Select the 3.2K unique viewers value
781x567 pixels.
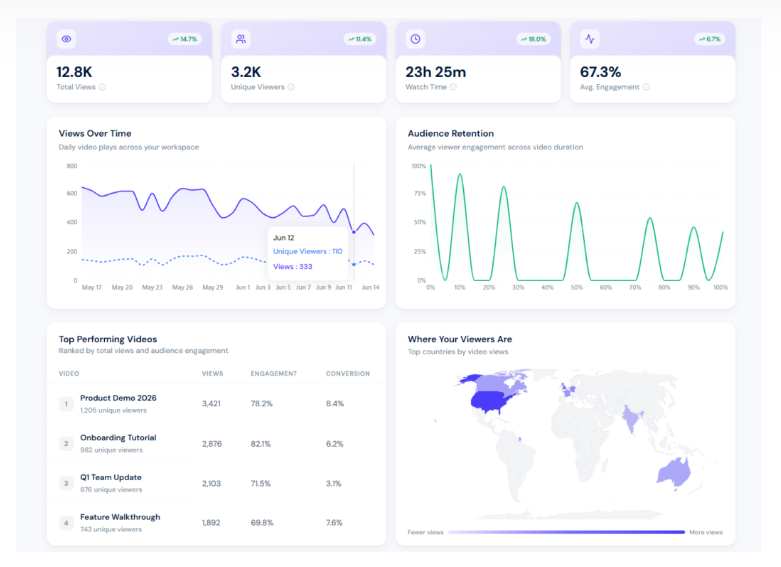pos(246,72)
